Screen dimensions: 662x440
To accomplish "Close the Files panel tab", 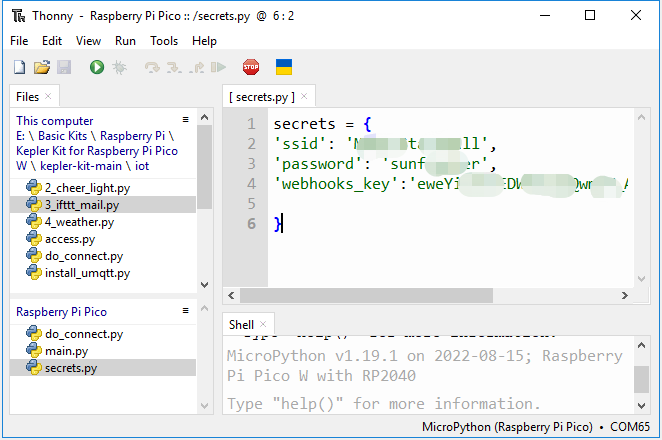I will pos(48,96).
